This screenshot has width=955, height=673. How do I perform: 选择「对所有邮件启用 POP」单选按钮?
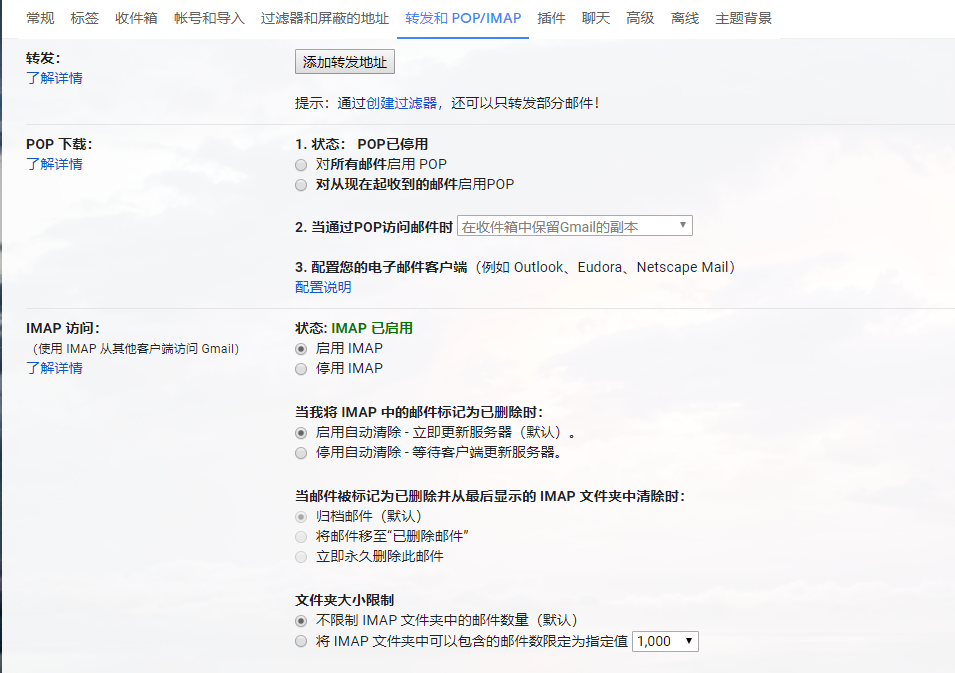[x=301, y=164]
